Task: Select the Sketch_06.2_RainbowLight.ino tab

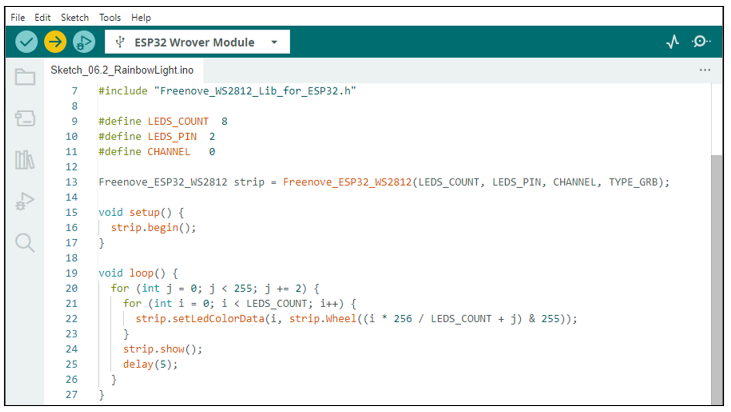Action: 122,70
